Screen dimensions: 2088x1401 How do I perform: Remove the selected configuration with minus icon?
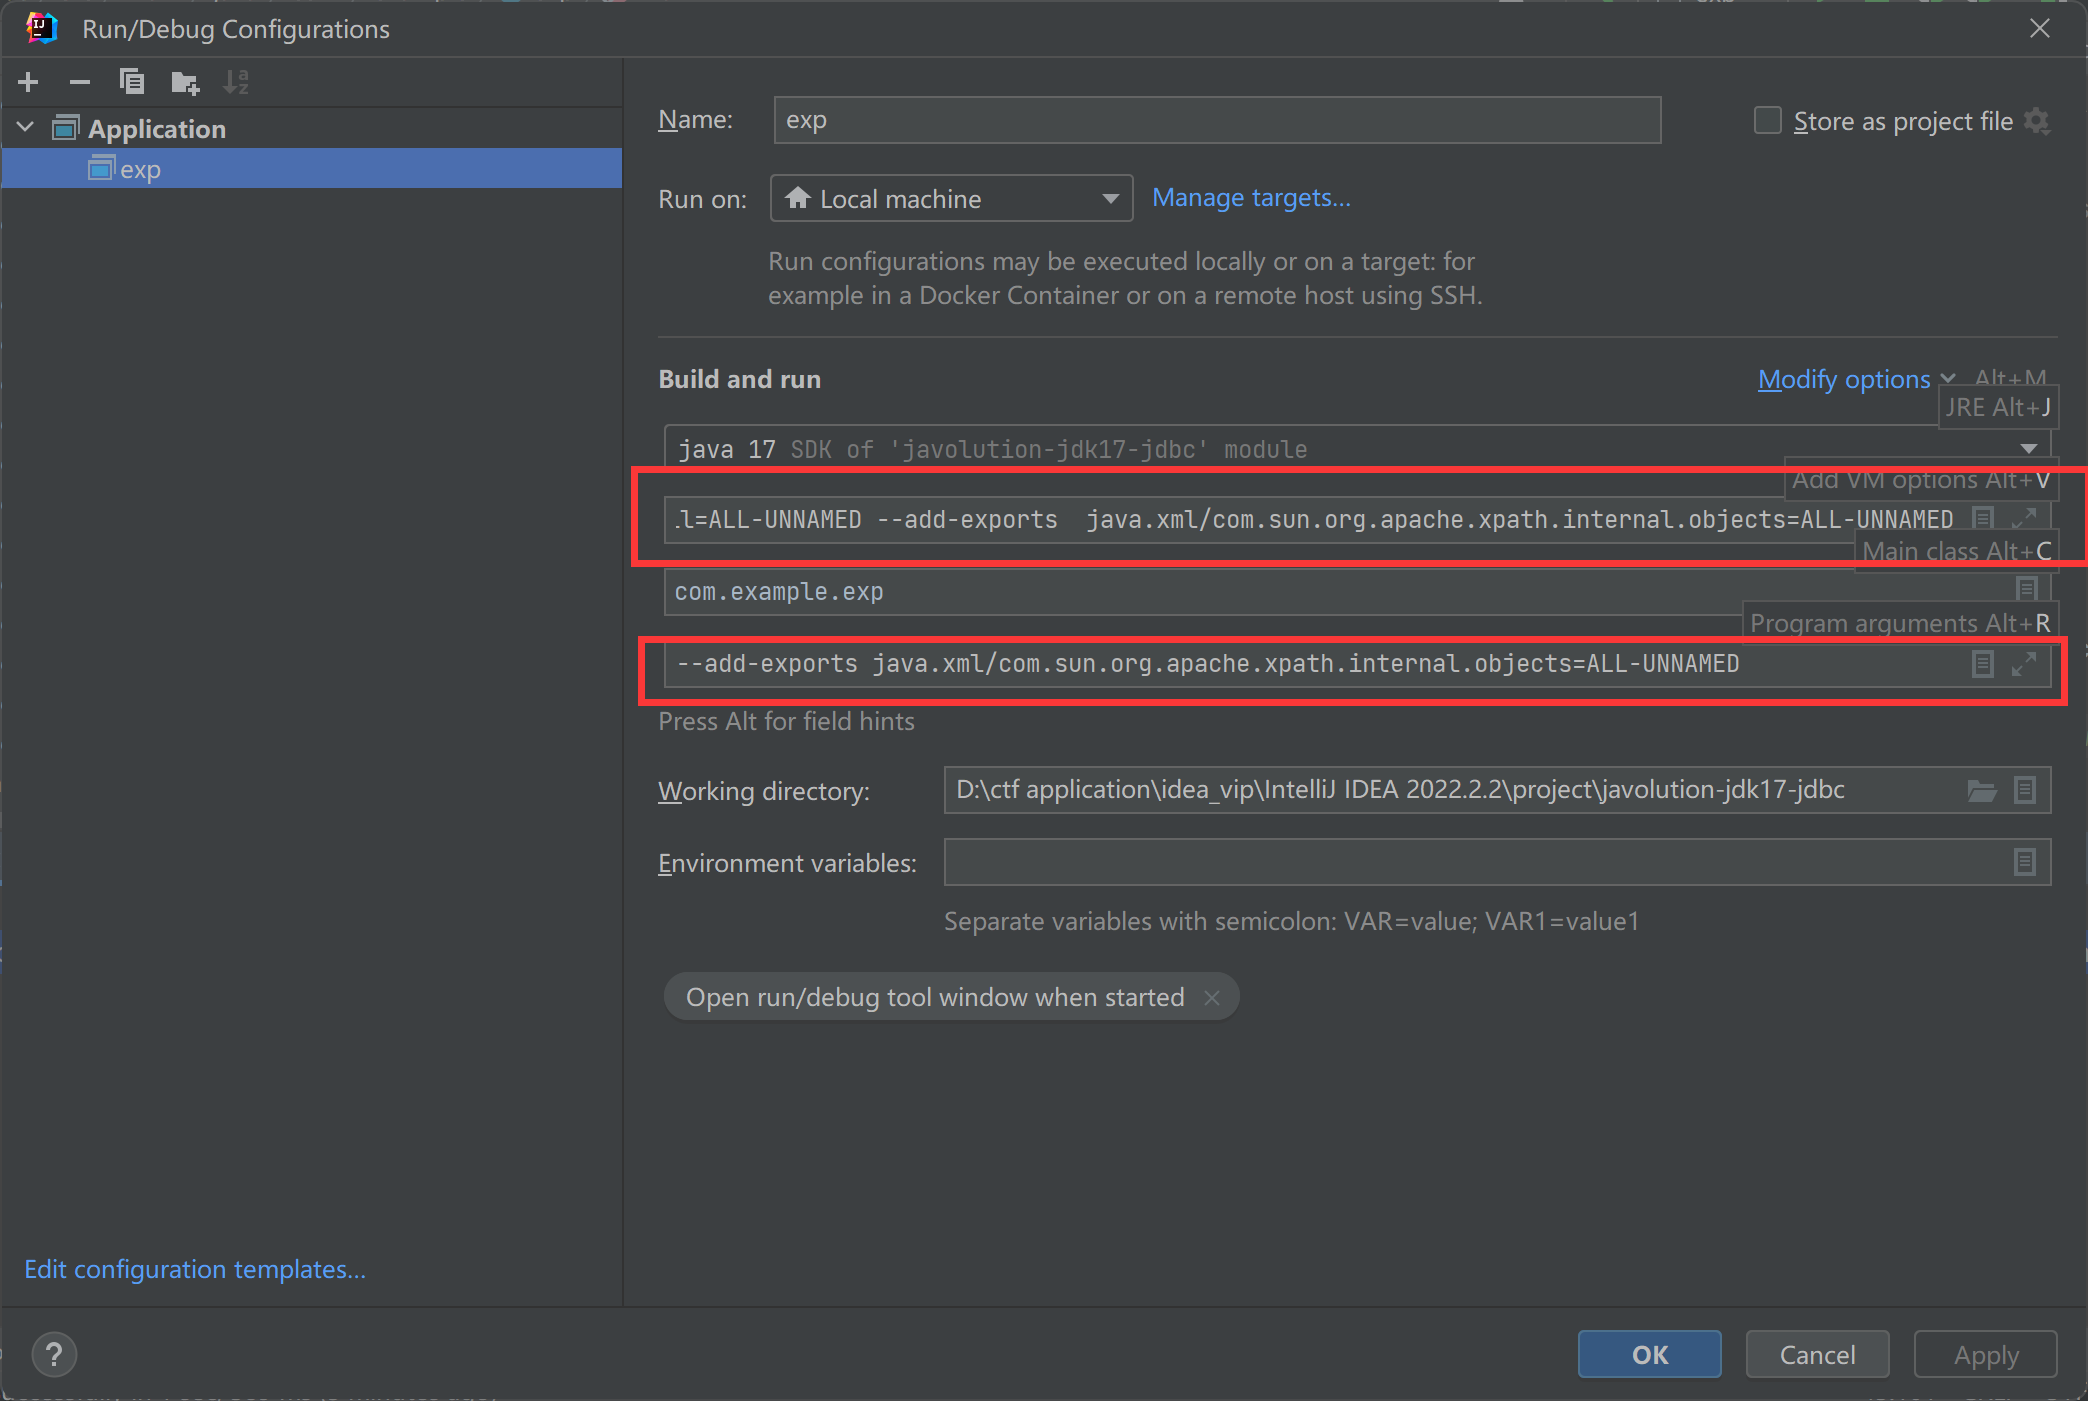[80, 82]
